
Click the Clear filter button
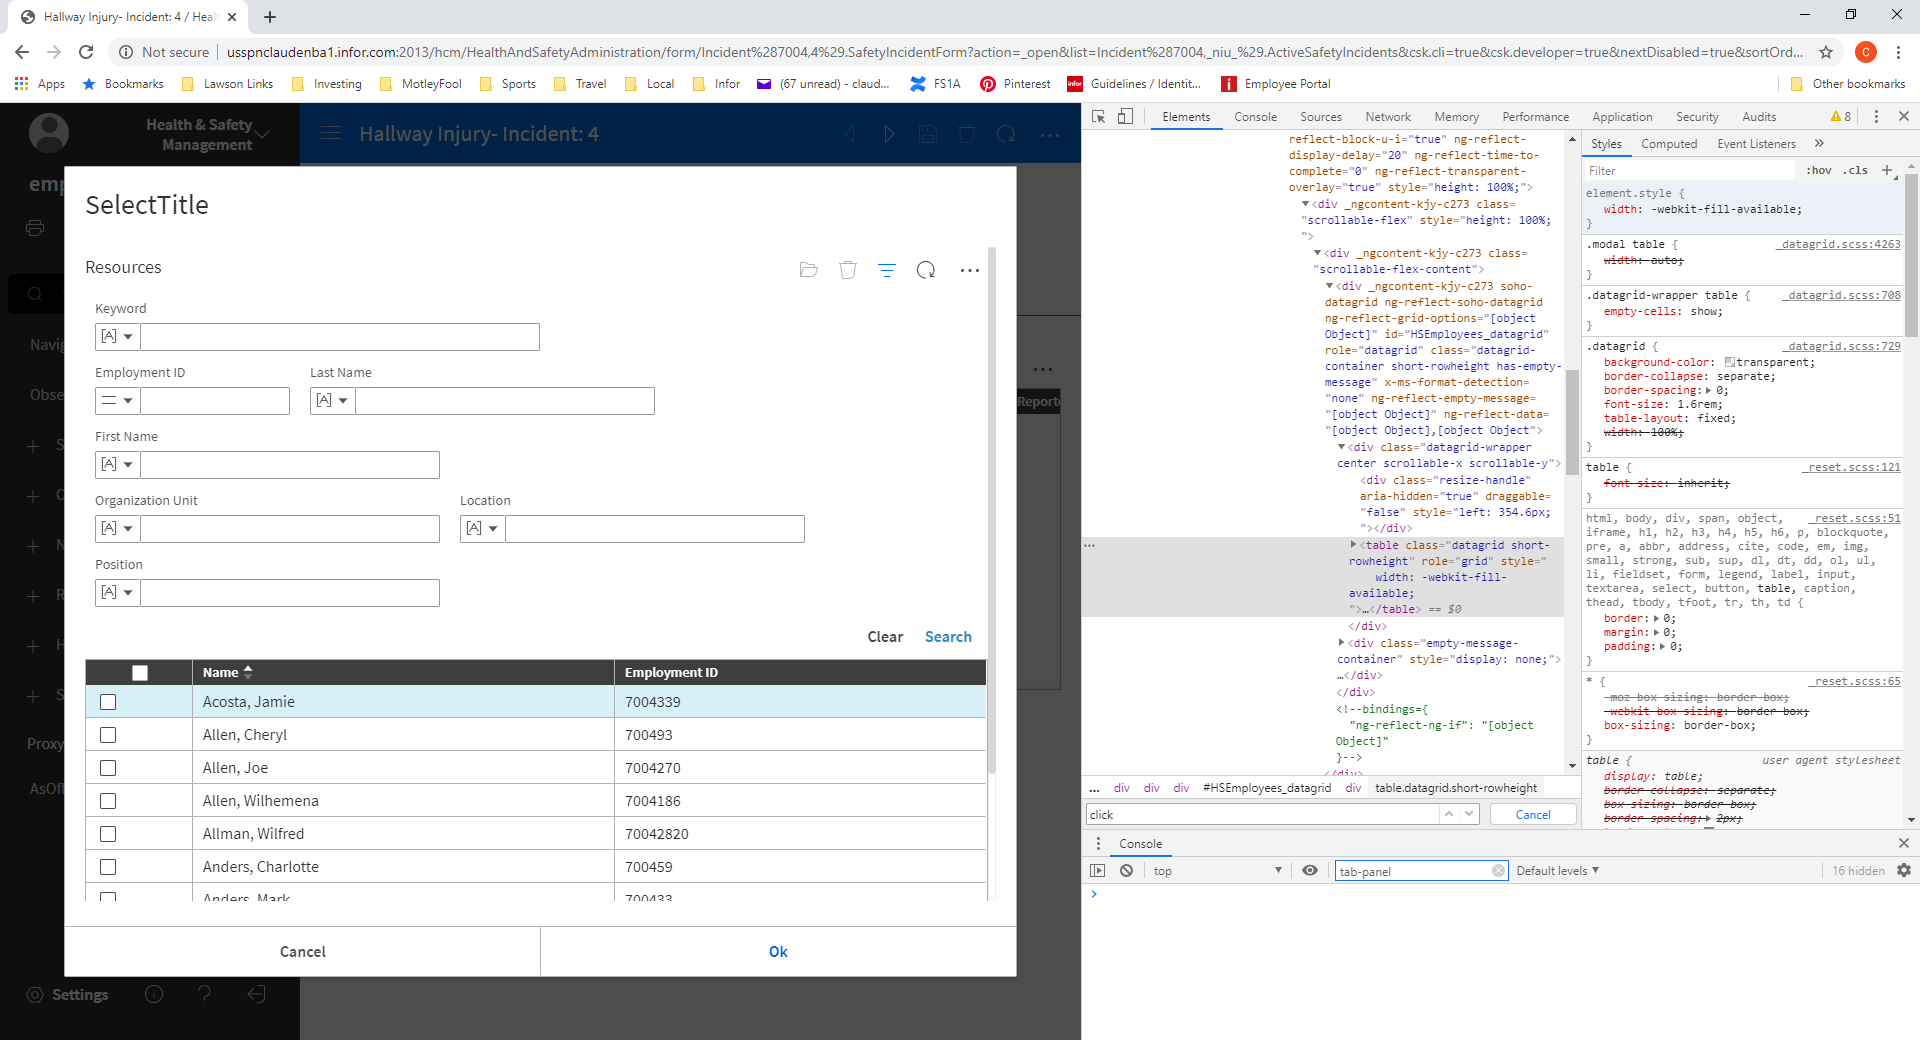coord(885,637)
